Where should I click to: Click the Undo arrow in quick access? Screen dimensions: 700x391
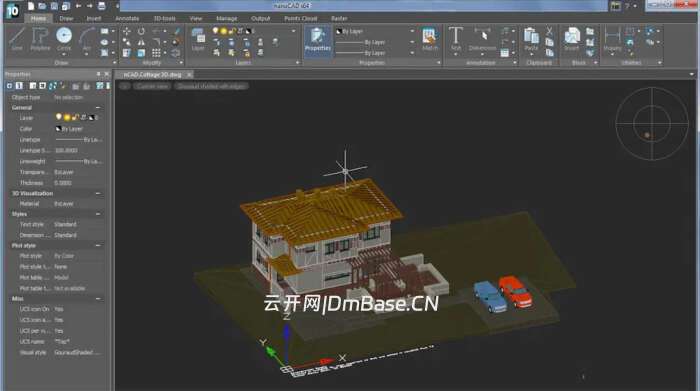[79, 6]
